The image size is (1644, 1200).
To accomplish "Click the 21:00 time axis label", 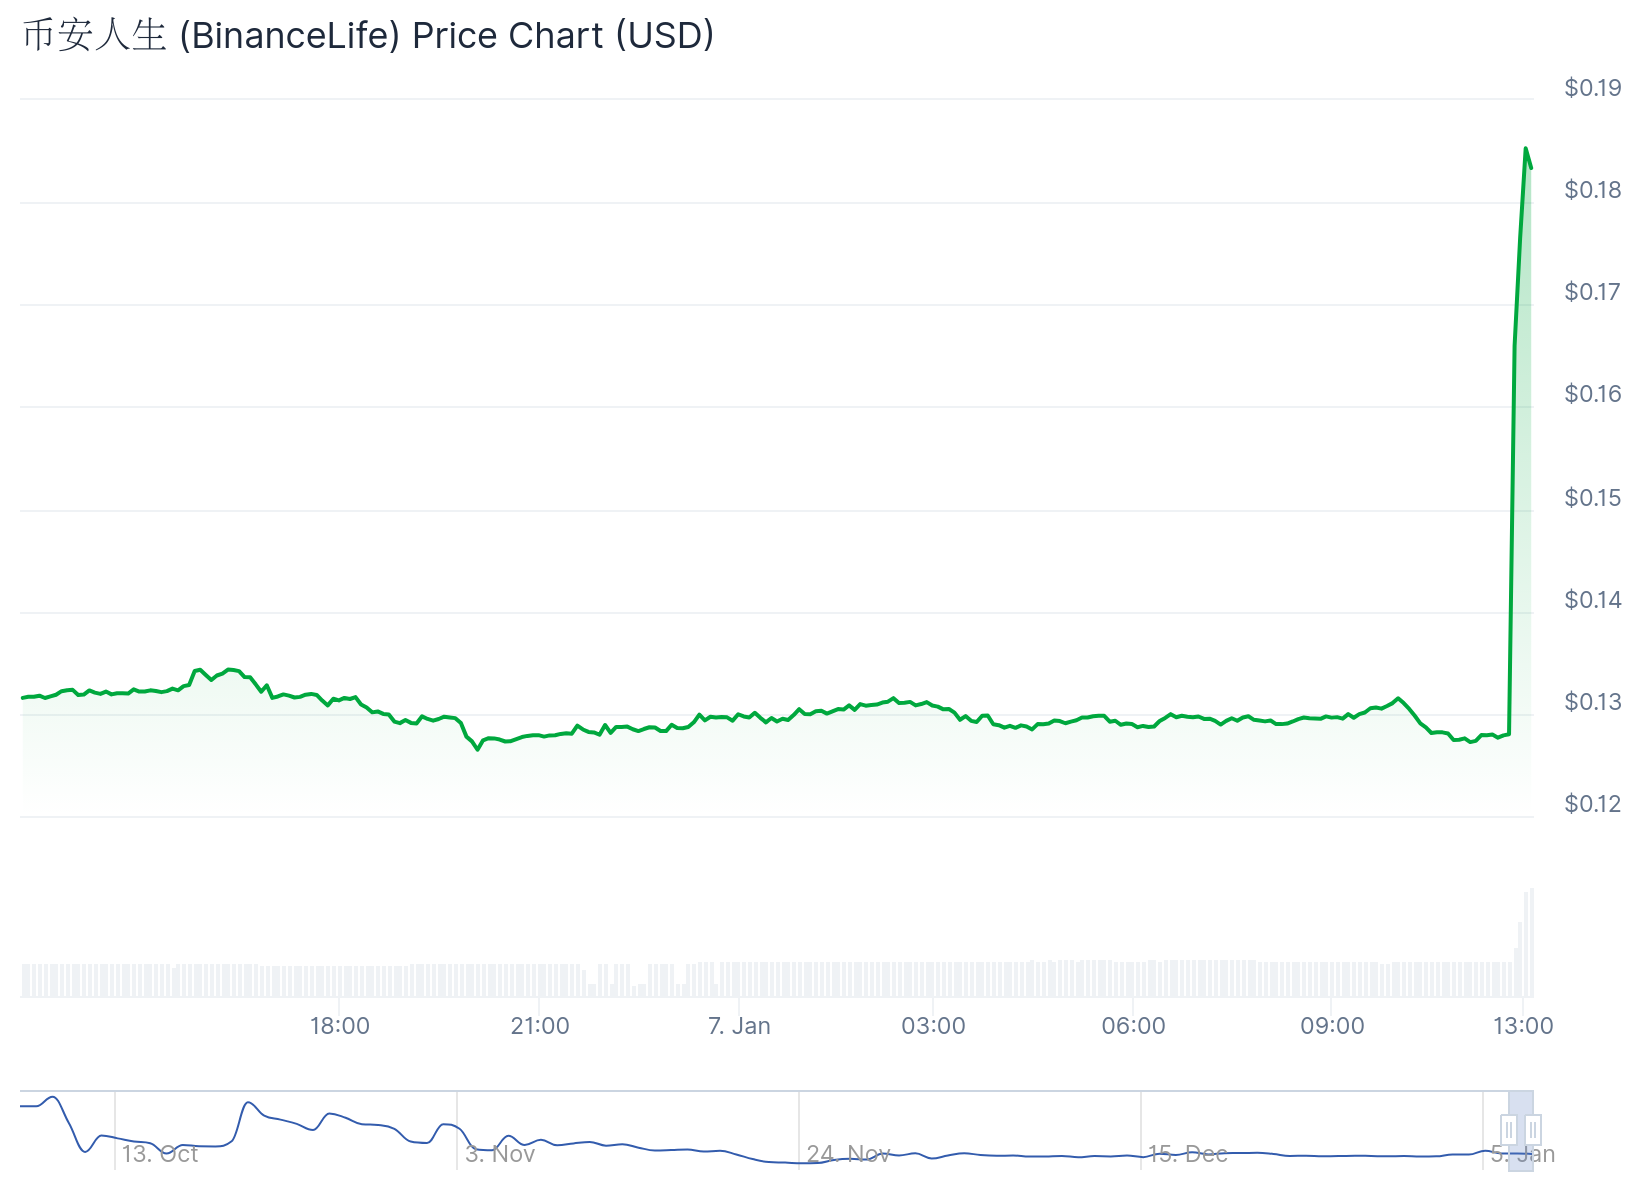I will pyautogui.click(x=540, y=1026).
